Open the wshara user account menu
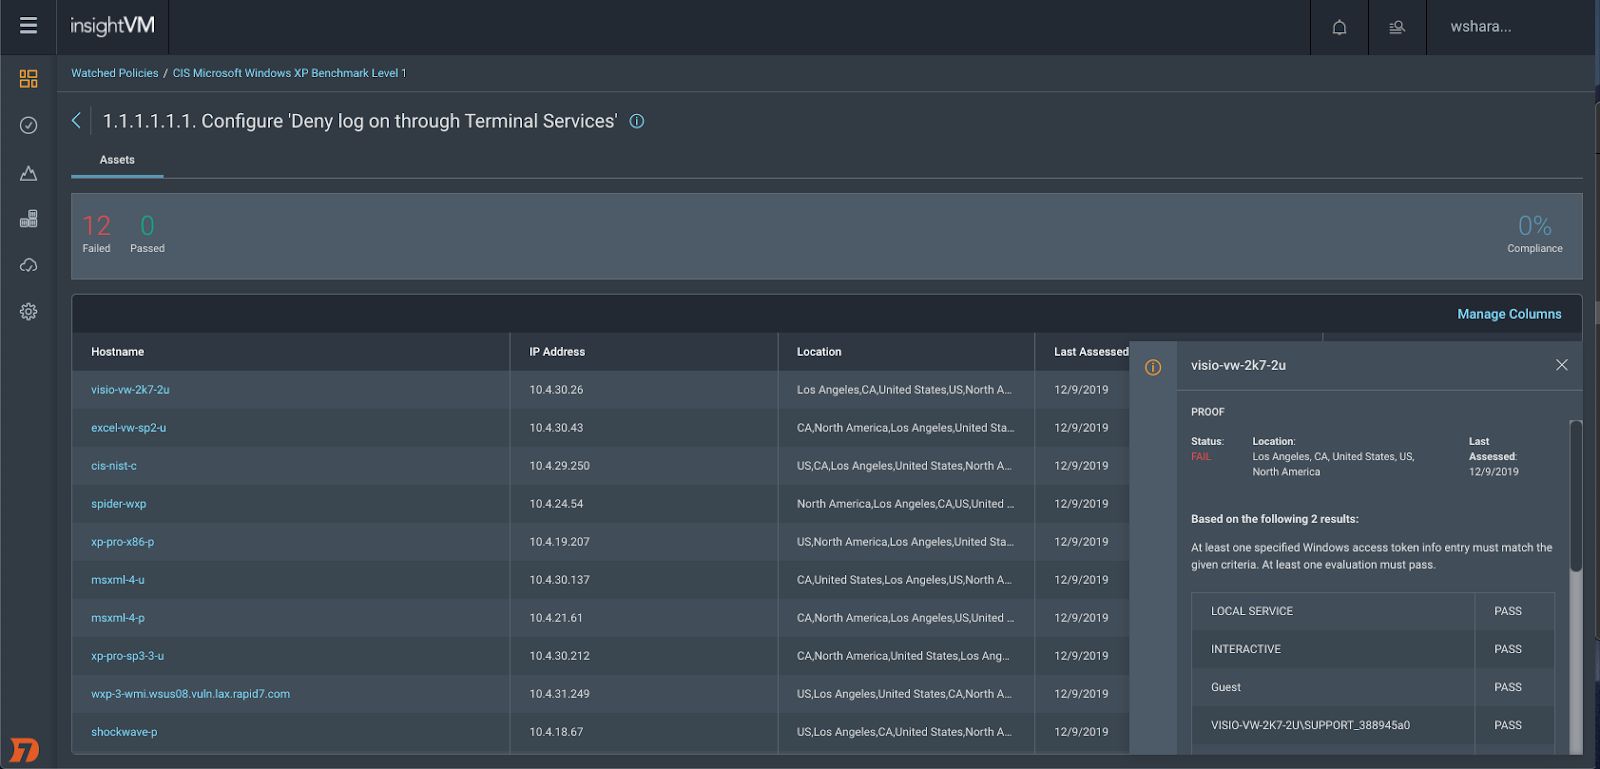 [x=1480, y=27]
